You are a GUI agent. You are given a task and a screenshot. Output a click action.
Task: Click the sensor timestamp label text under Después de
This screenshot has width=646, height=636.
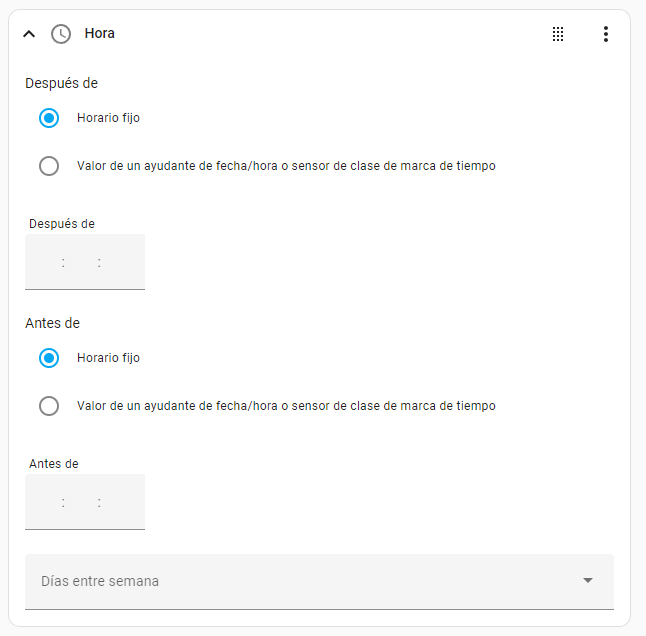click(x=286, y=166)
